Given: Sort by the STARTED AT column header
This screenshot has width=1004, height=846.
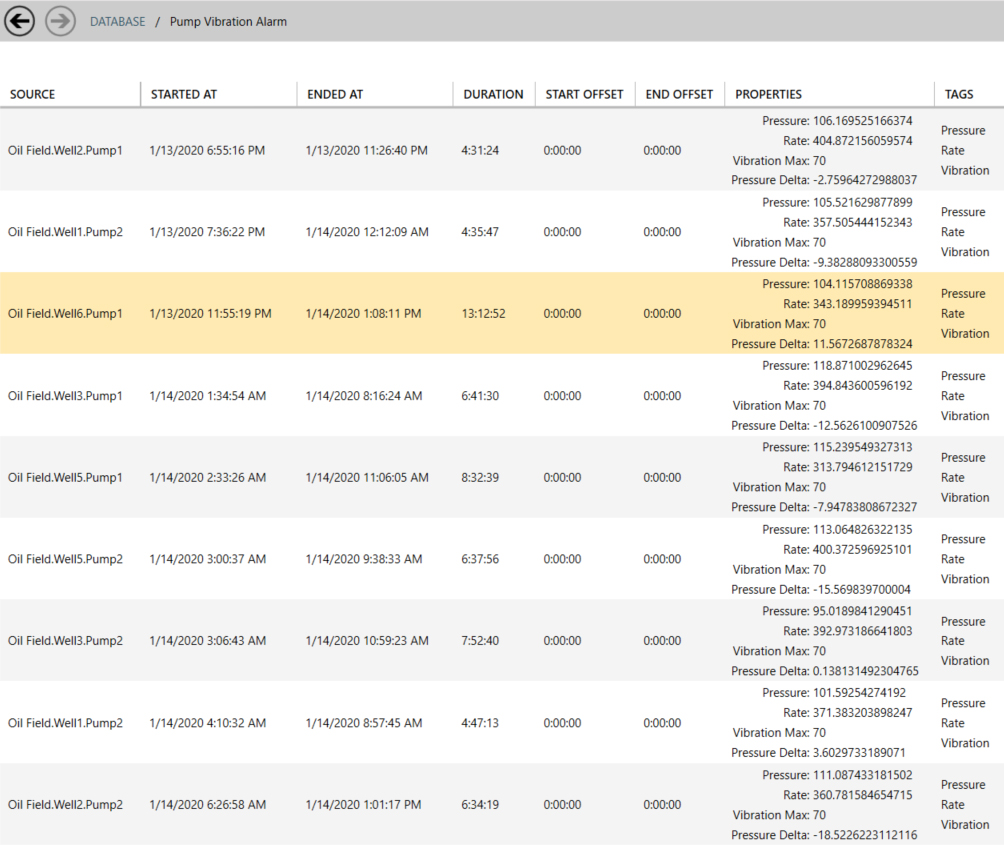Looking at the screenshot, I should [x=184, y=94].
